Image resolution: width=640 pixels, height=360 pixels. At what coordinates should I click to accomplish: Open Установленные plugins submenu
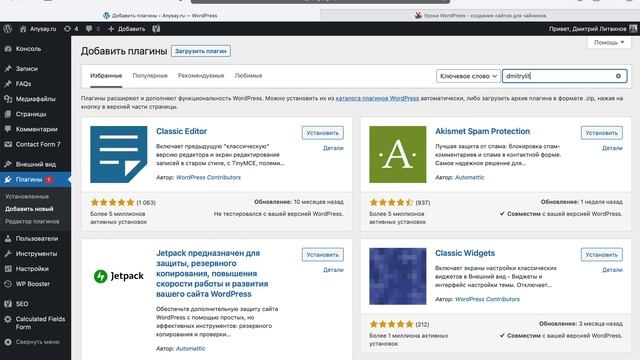point(27,196)
